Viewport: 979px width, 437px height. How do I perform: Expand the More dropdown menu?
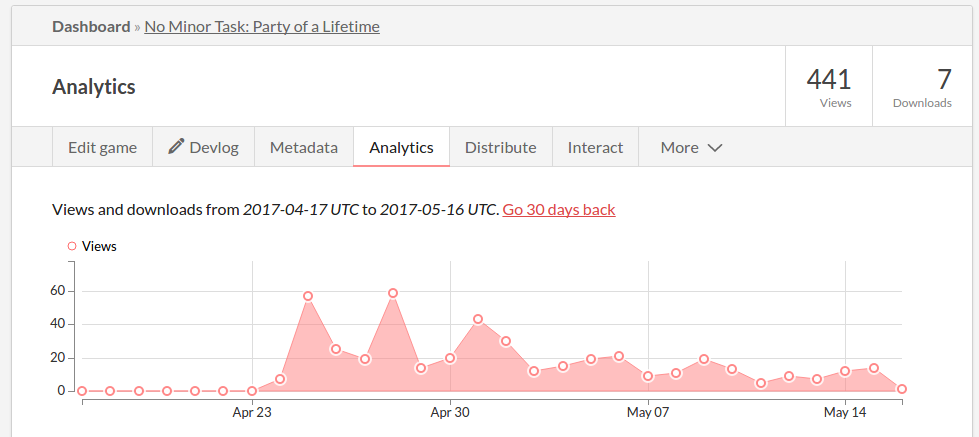[691, 147]
